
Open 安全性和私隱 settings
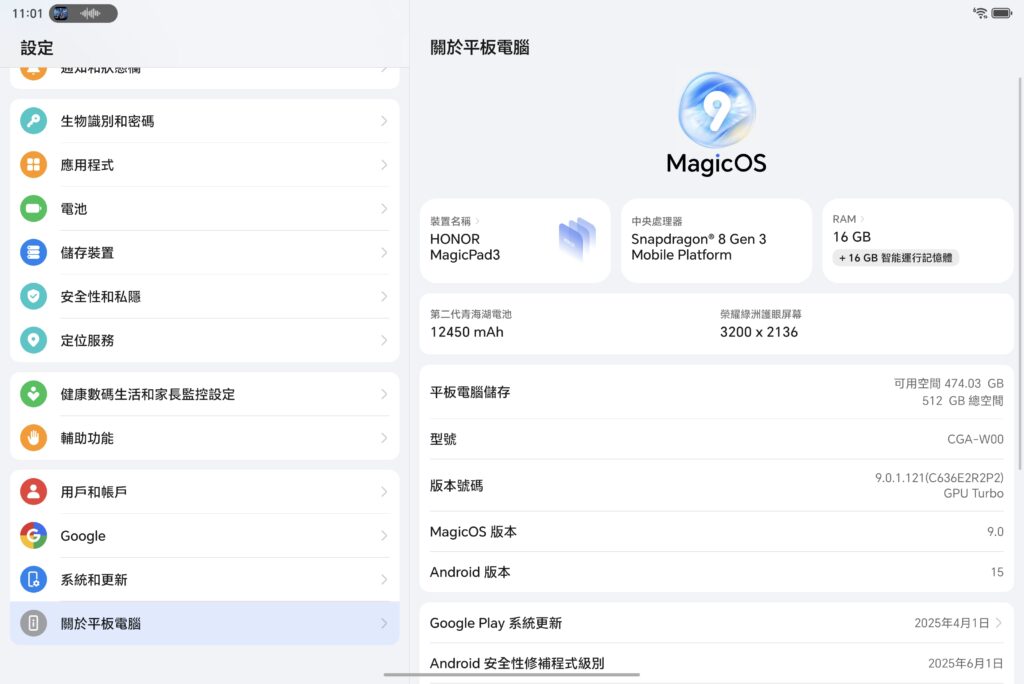coord(204,296)
